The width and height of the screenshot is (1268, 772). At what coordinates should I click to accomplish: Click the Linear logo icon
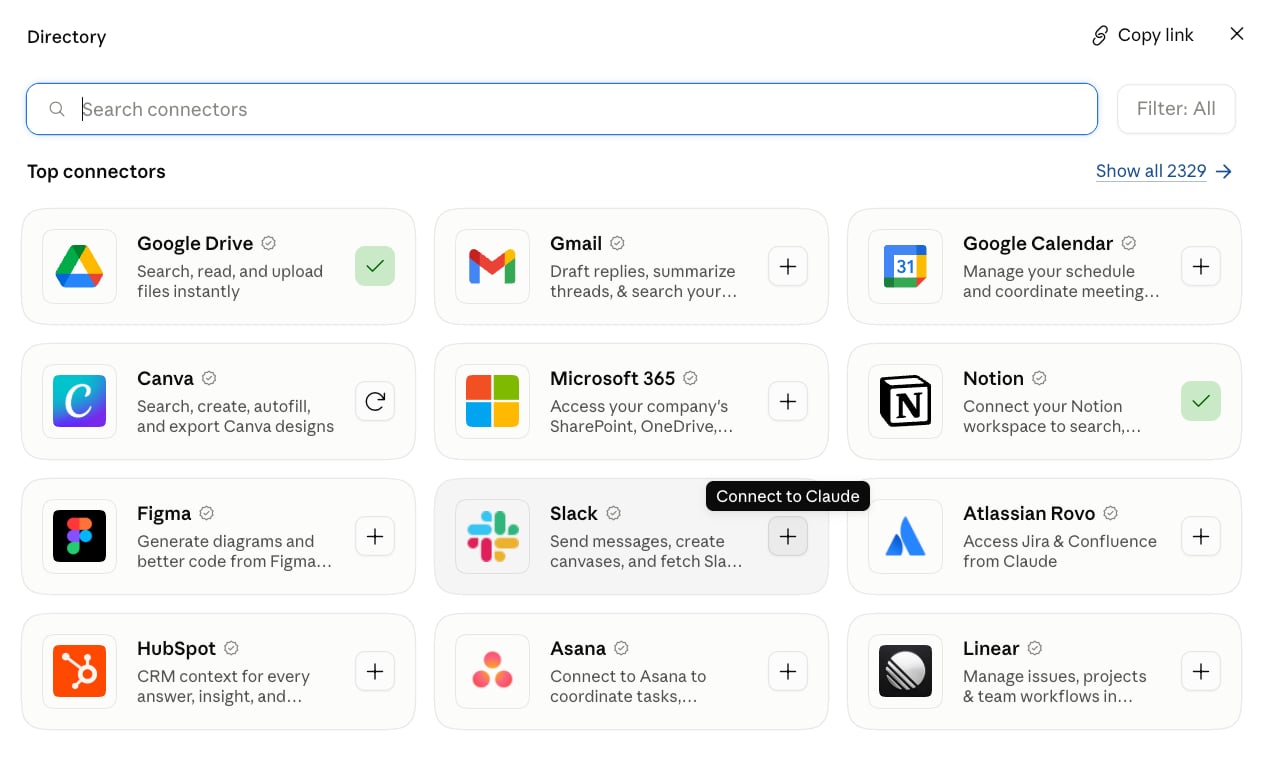[x=905, y=671]
